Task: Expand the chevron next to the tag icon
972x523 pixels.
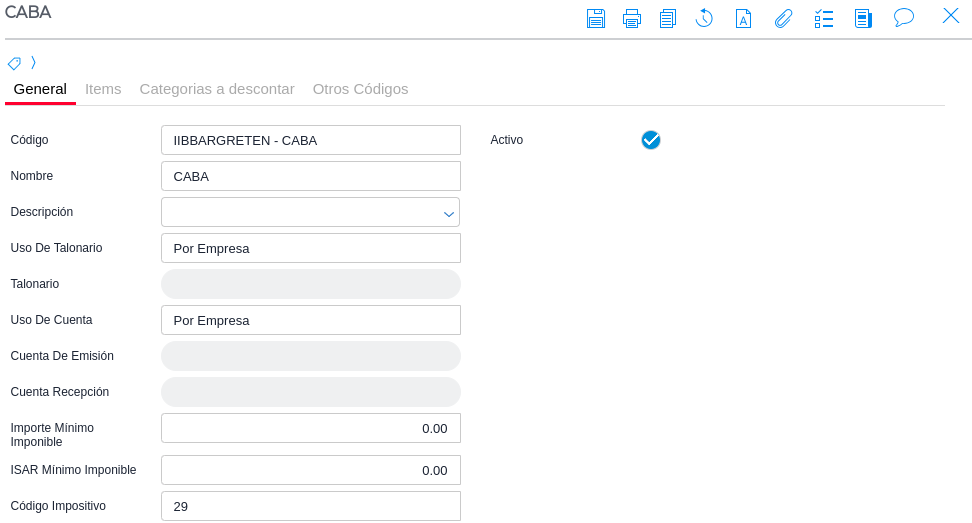Action: (33, 63)
